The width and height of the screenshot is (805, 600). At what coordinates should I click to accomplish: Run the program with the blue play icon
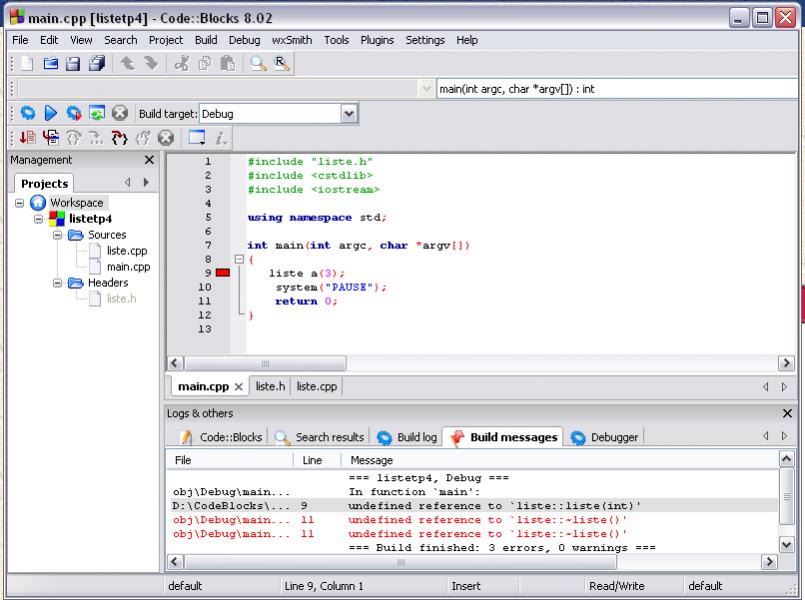coord(50,113)
